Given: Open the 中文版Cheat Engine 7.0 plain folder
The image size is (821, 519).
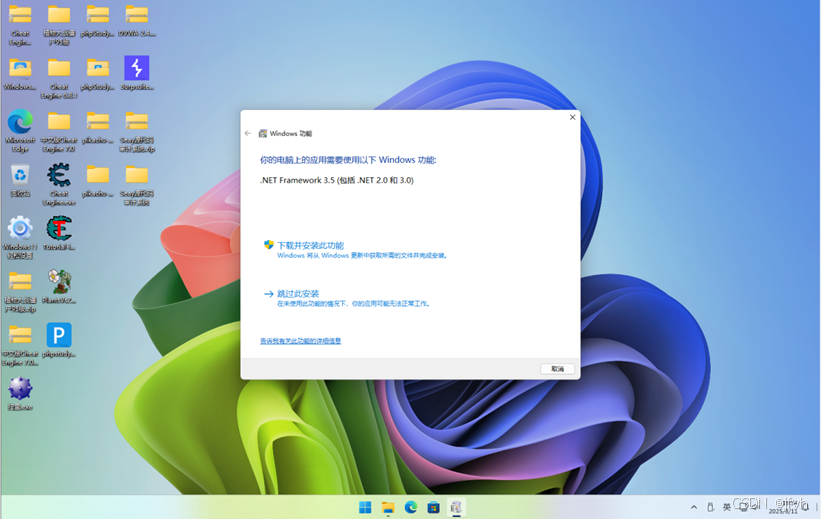Looking at the screenshot, I should tap(59, 132).
